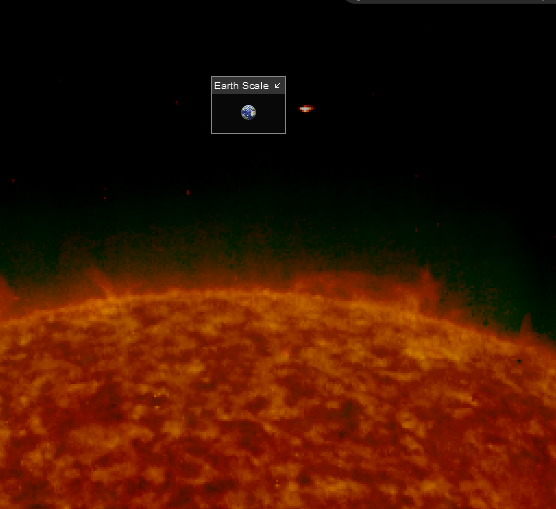Click the Earth Scale box title bar background
This screenshot has width=556, height=509.
click(x=248, y=85)
